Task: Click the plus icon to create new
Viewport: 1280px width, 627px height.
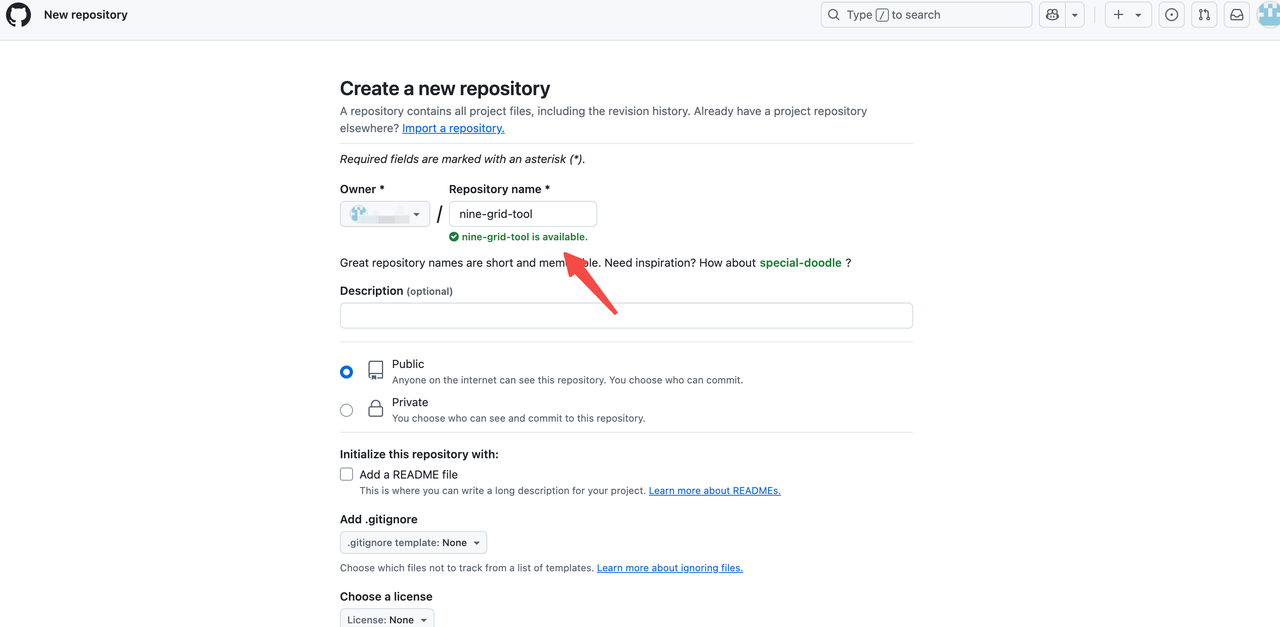Action: click(1119, 15)
